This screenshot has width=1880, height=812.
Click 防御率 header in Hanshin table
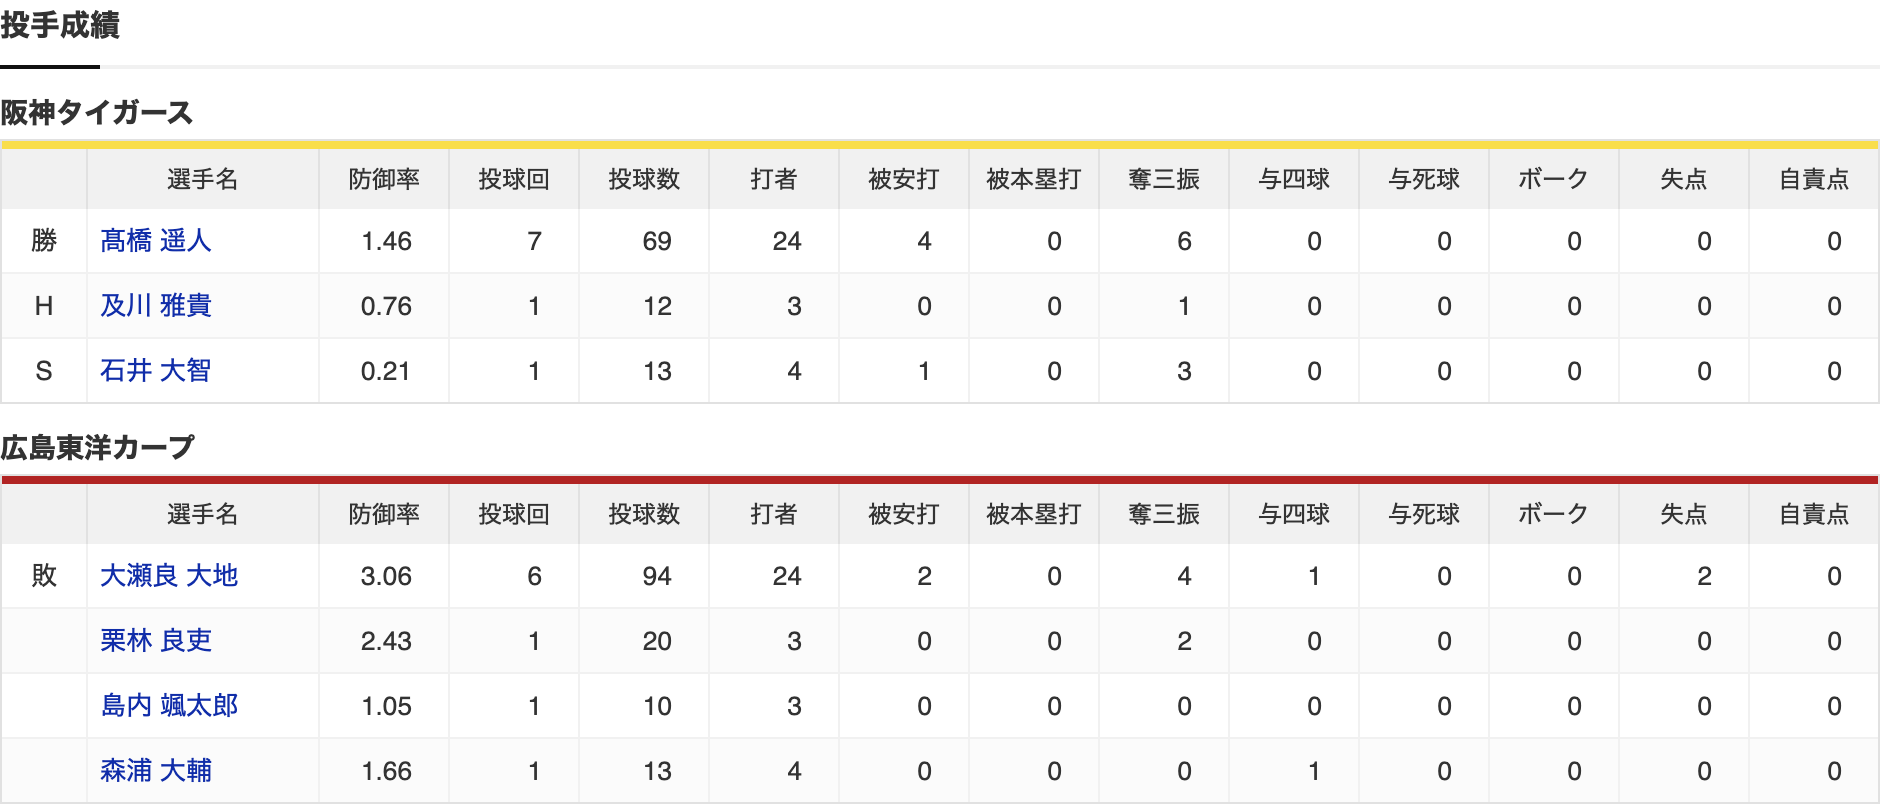[384, 180]
